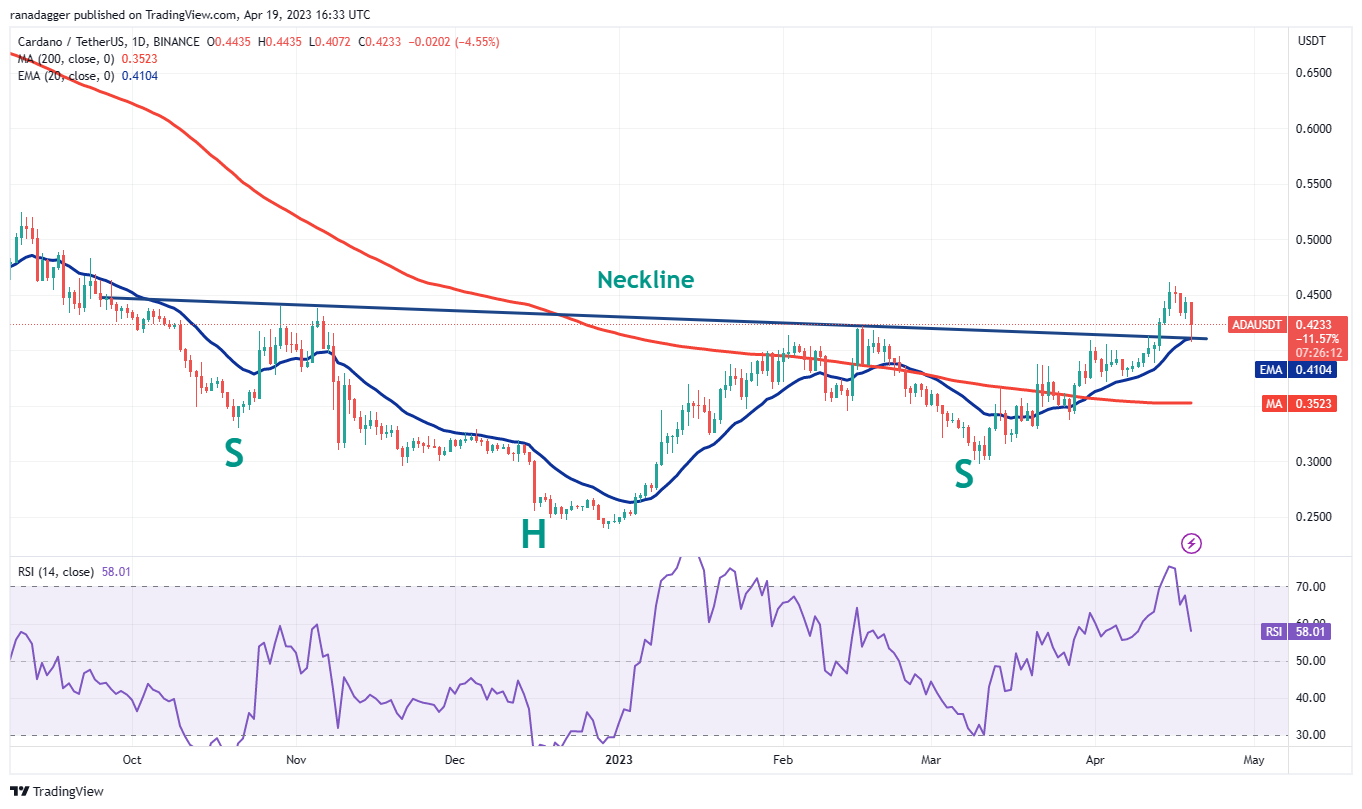Screen dimensions: 1362x809
Task: Click Apr on the time axis
Action: 1095,760
